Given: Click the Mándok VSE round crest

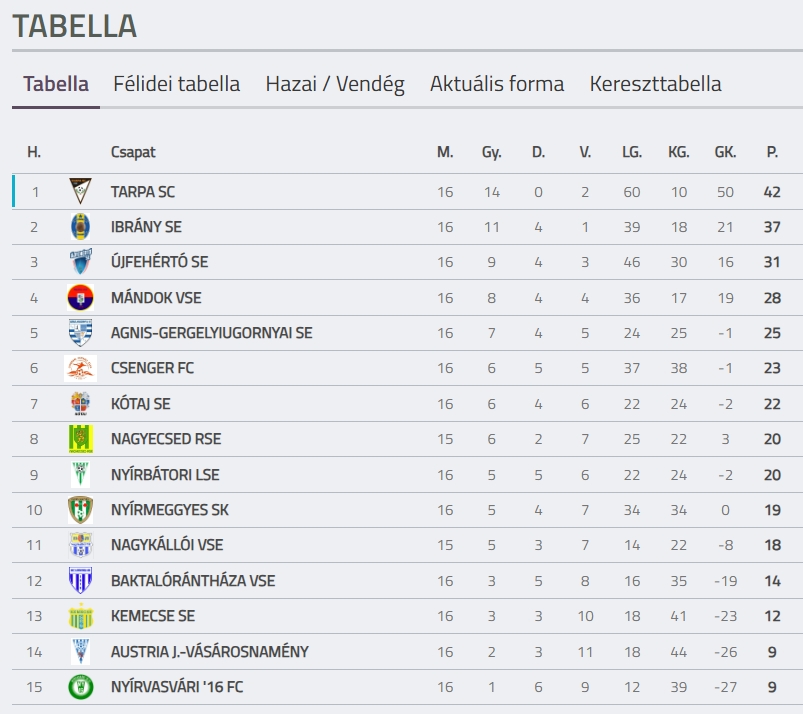Looking at the screenshot, I should [80, 298].
